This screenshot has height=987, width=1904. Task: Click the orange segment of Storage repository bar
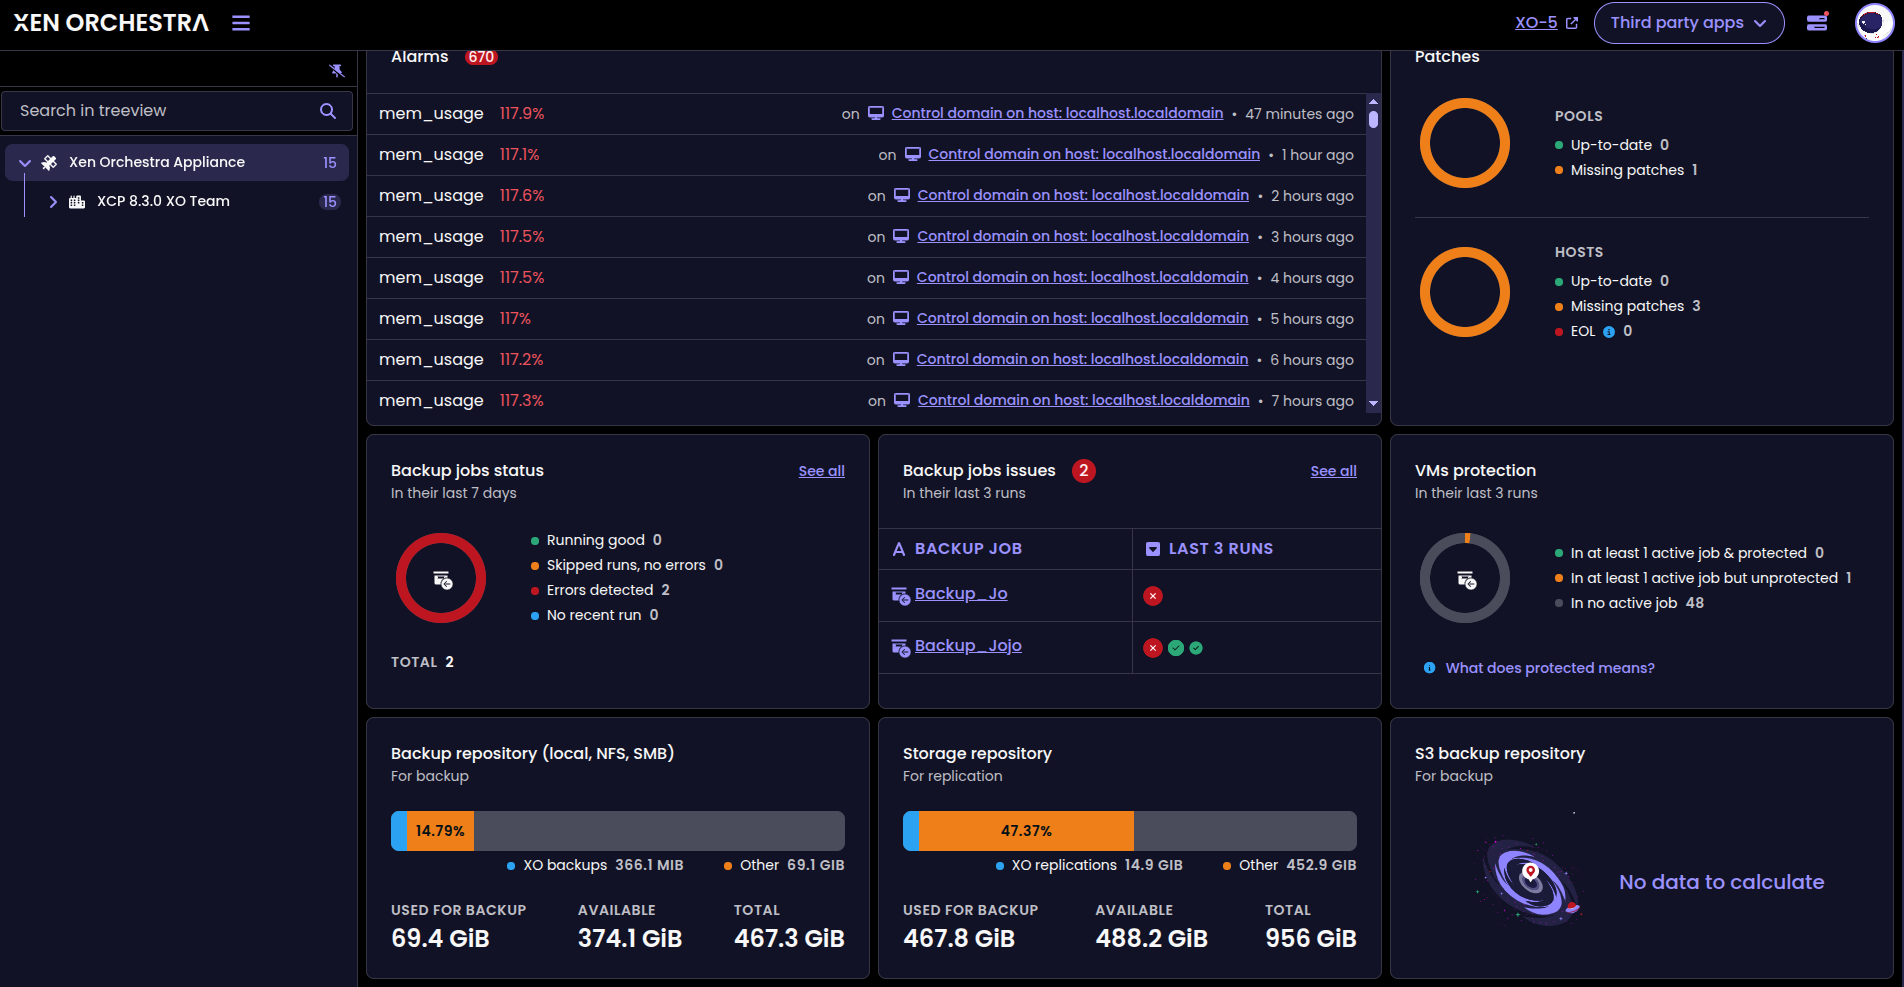[x=1026, y=831]
